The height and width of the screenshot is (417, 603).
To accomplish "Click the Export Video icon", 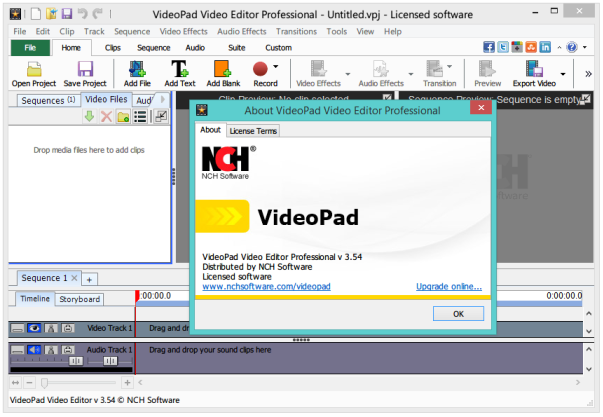I will [x=534, y=69].
